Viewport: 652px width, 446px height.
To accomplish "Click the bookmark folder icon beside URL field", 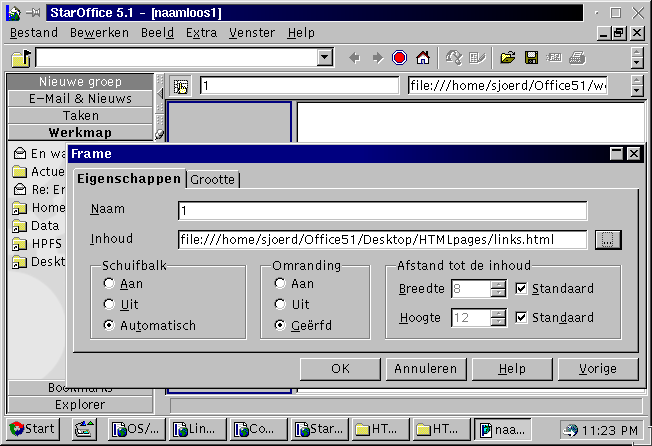I will tap(21, 58).
